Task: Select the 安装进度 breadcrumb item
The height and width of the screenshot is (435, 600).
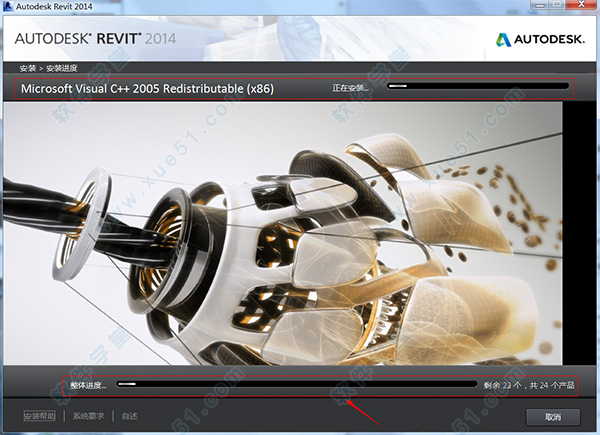Action: click(59, 69)
